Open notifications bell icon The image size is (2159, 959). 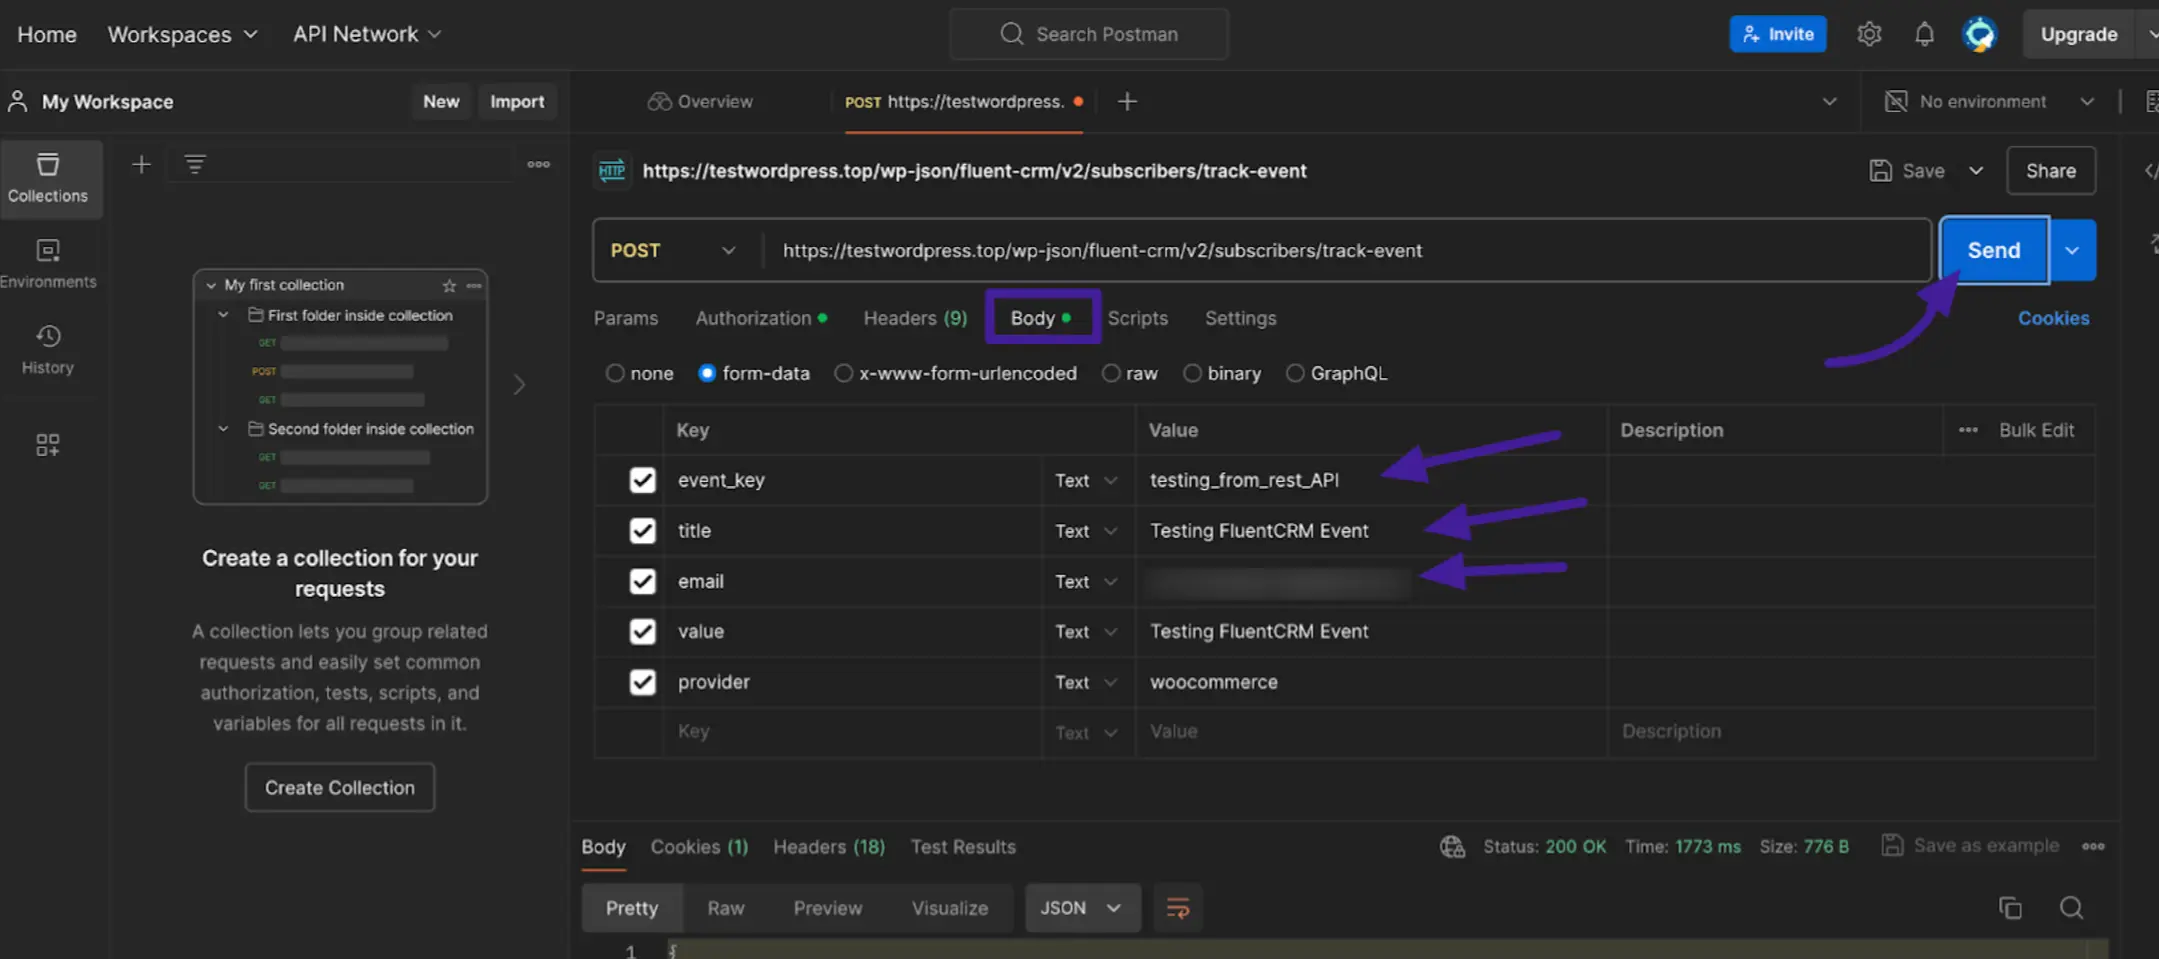[1924, 34]
